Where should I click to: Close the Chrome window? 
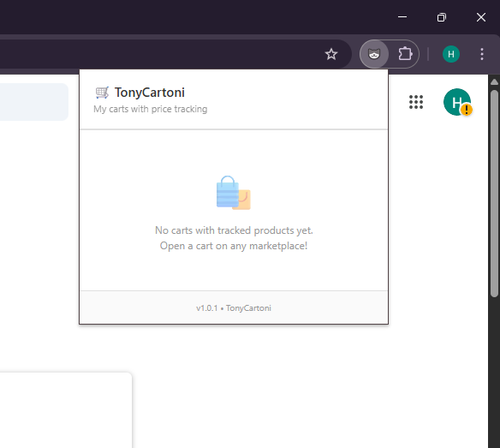(x=481, y=17)
